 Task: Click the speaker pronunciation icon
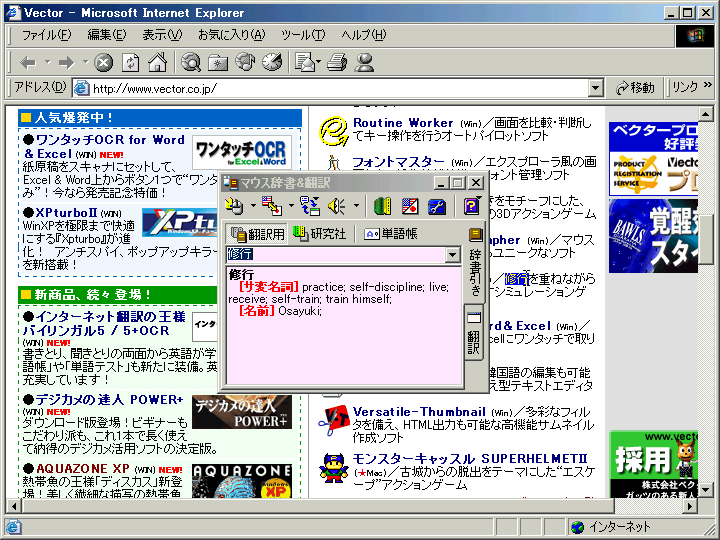(337, 206)
